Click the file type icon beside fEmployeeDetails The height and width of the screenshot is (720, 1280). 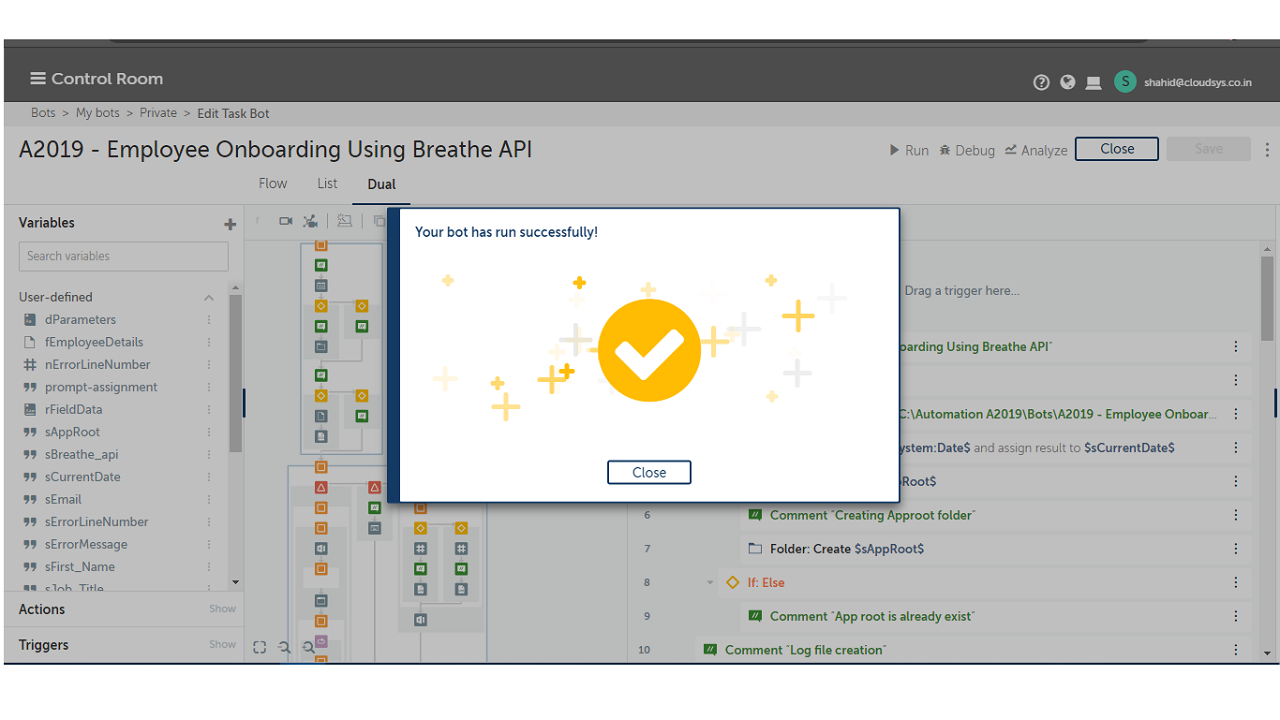click(x=29, y=342)
